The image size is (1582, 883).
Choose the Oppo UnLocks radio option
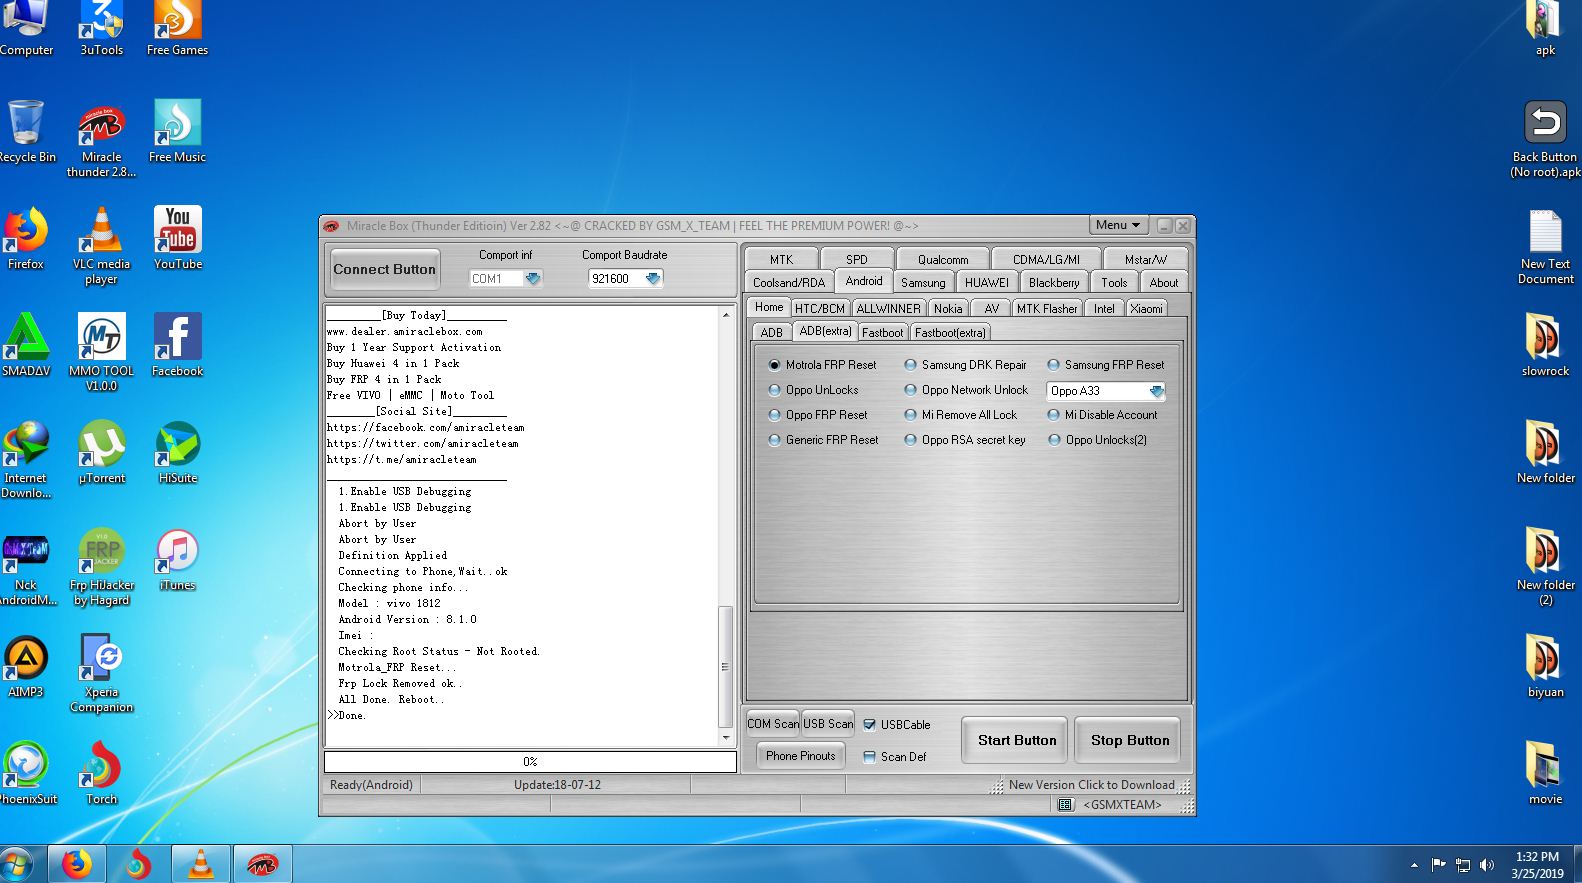click(813, 390)
